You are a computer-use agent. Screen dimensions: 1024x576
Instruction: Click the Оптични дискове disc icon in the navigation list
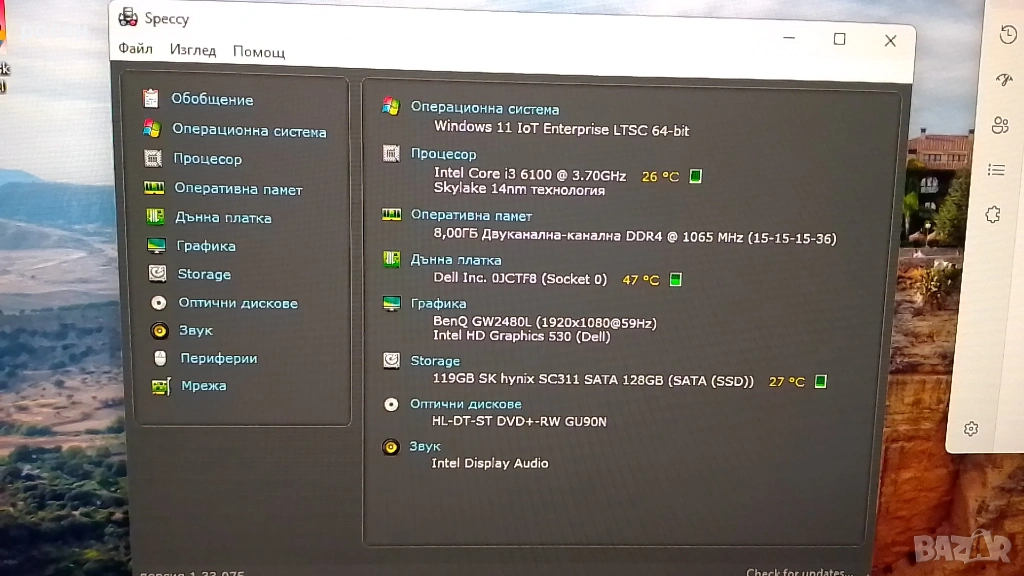click(158, 302)
